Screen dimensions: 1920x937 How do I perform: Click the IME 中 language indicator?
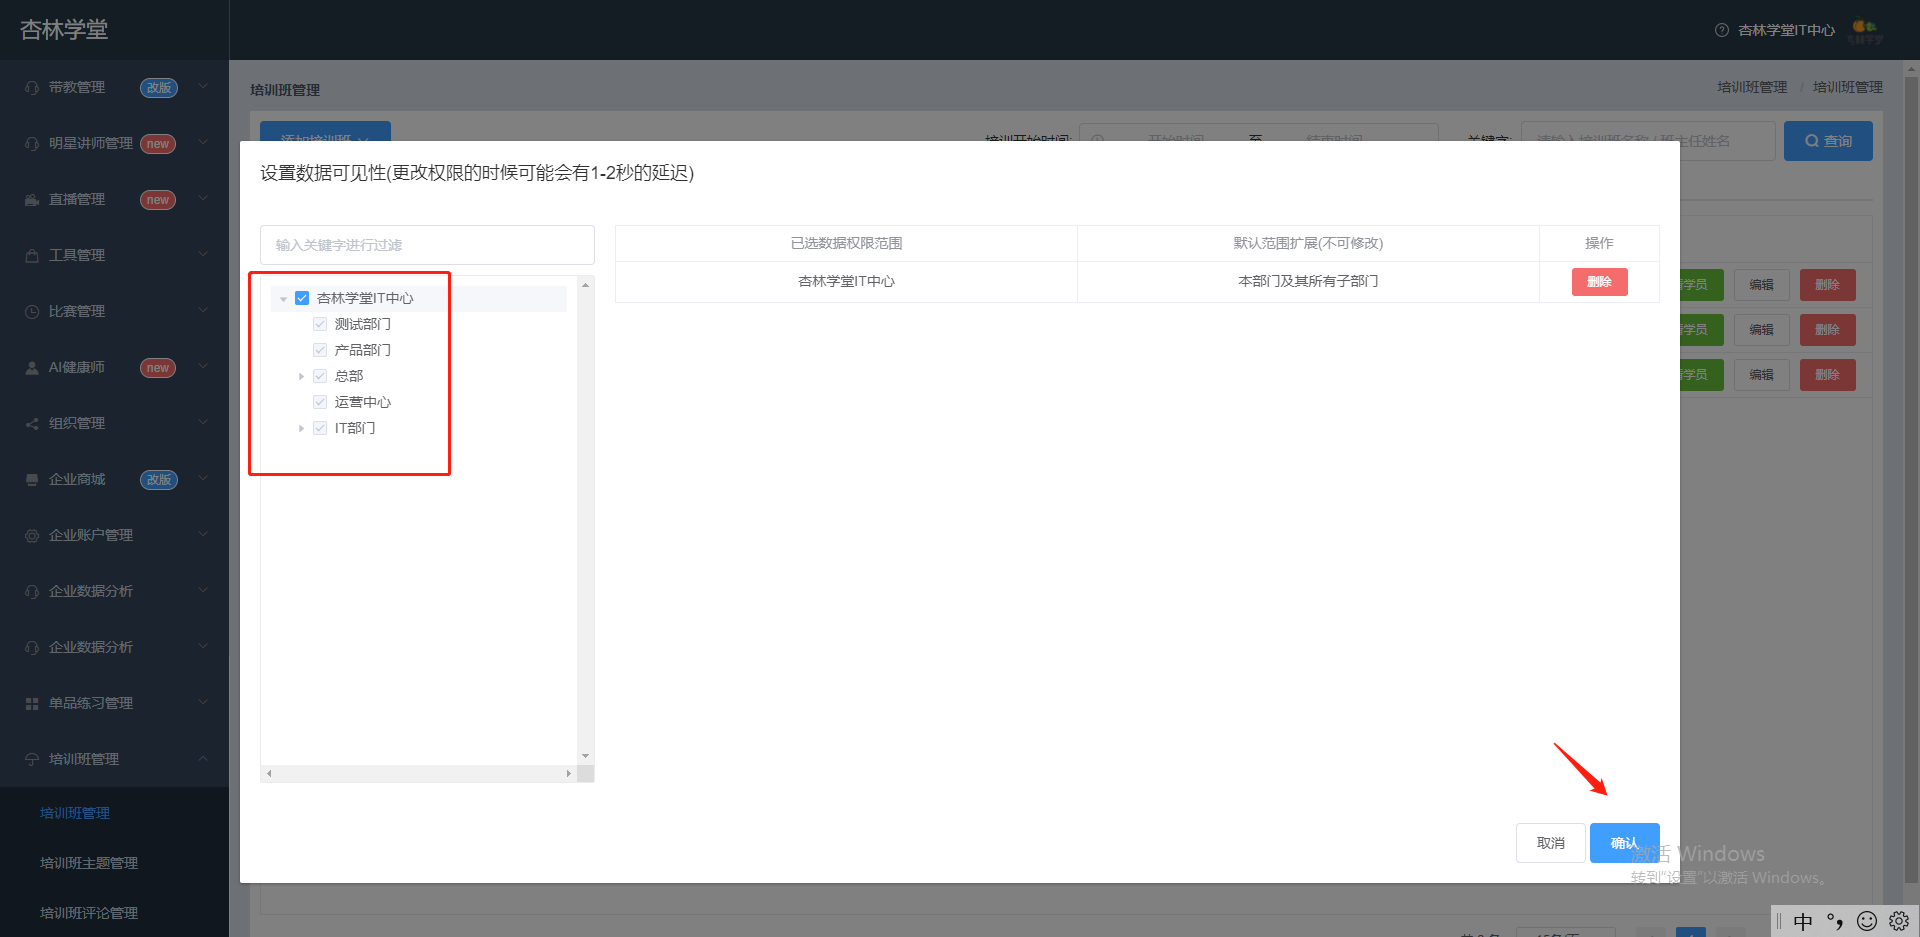click(1803, 921)
